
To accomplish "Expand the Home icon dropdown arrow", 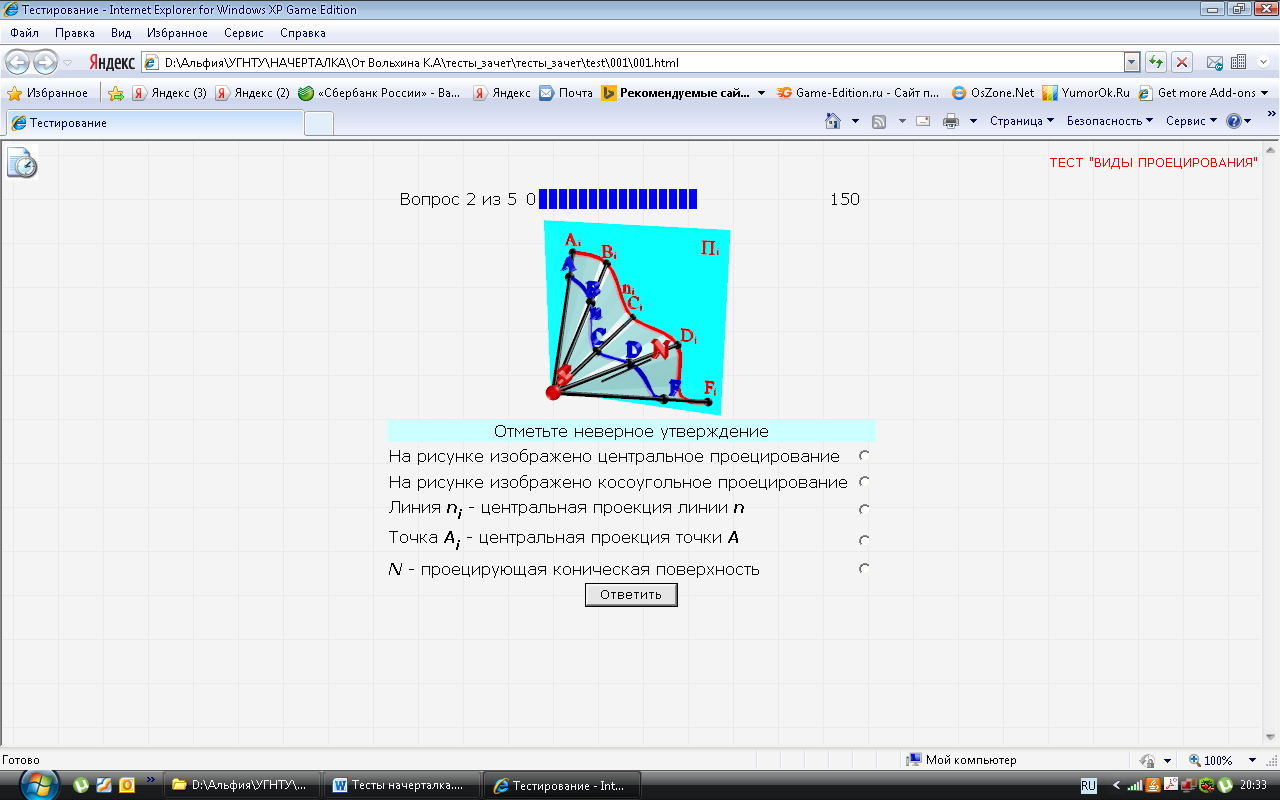I will [x=855, y=121].
